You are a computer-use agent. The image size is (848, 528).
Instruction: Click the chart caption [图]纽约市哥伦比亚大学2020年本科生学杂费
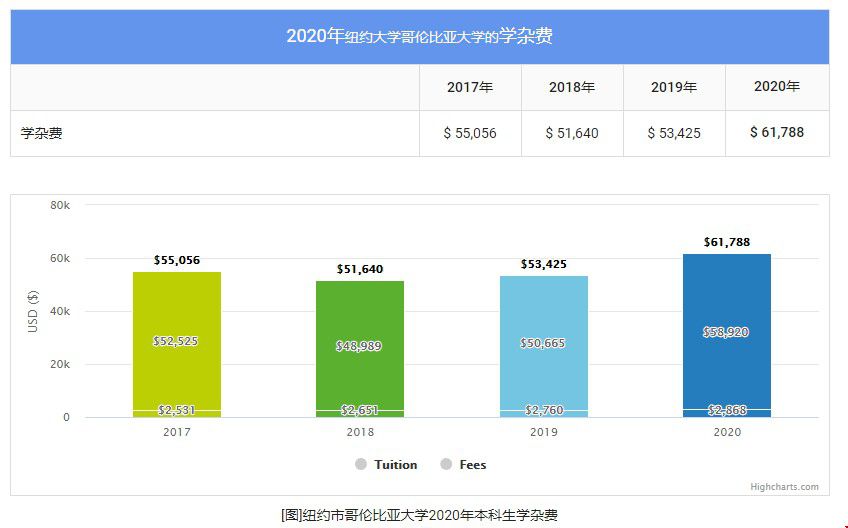coord(419,515)
